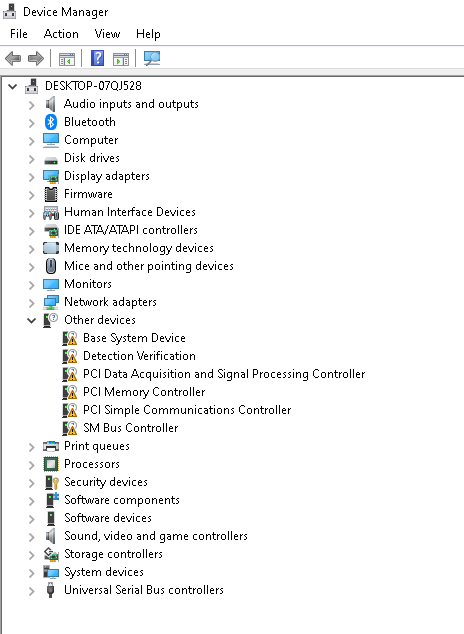Collapse the Other devices category
The width and height of the screenshot is (464, 634).
click(32, 321)
